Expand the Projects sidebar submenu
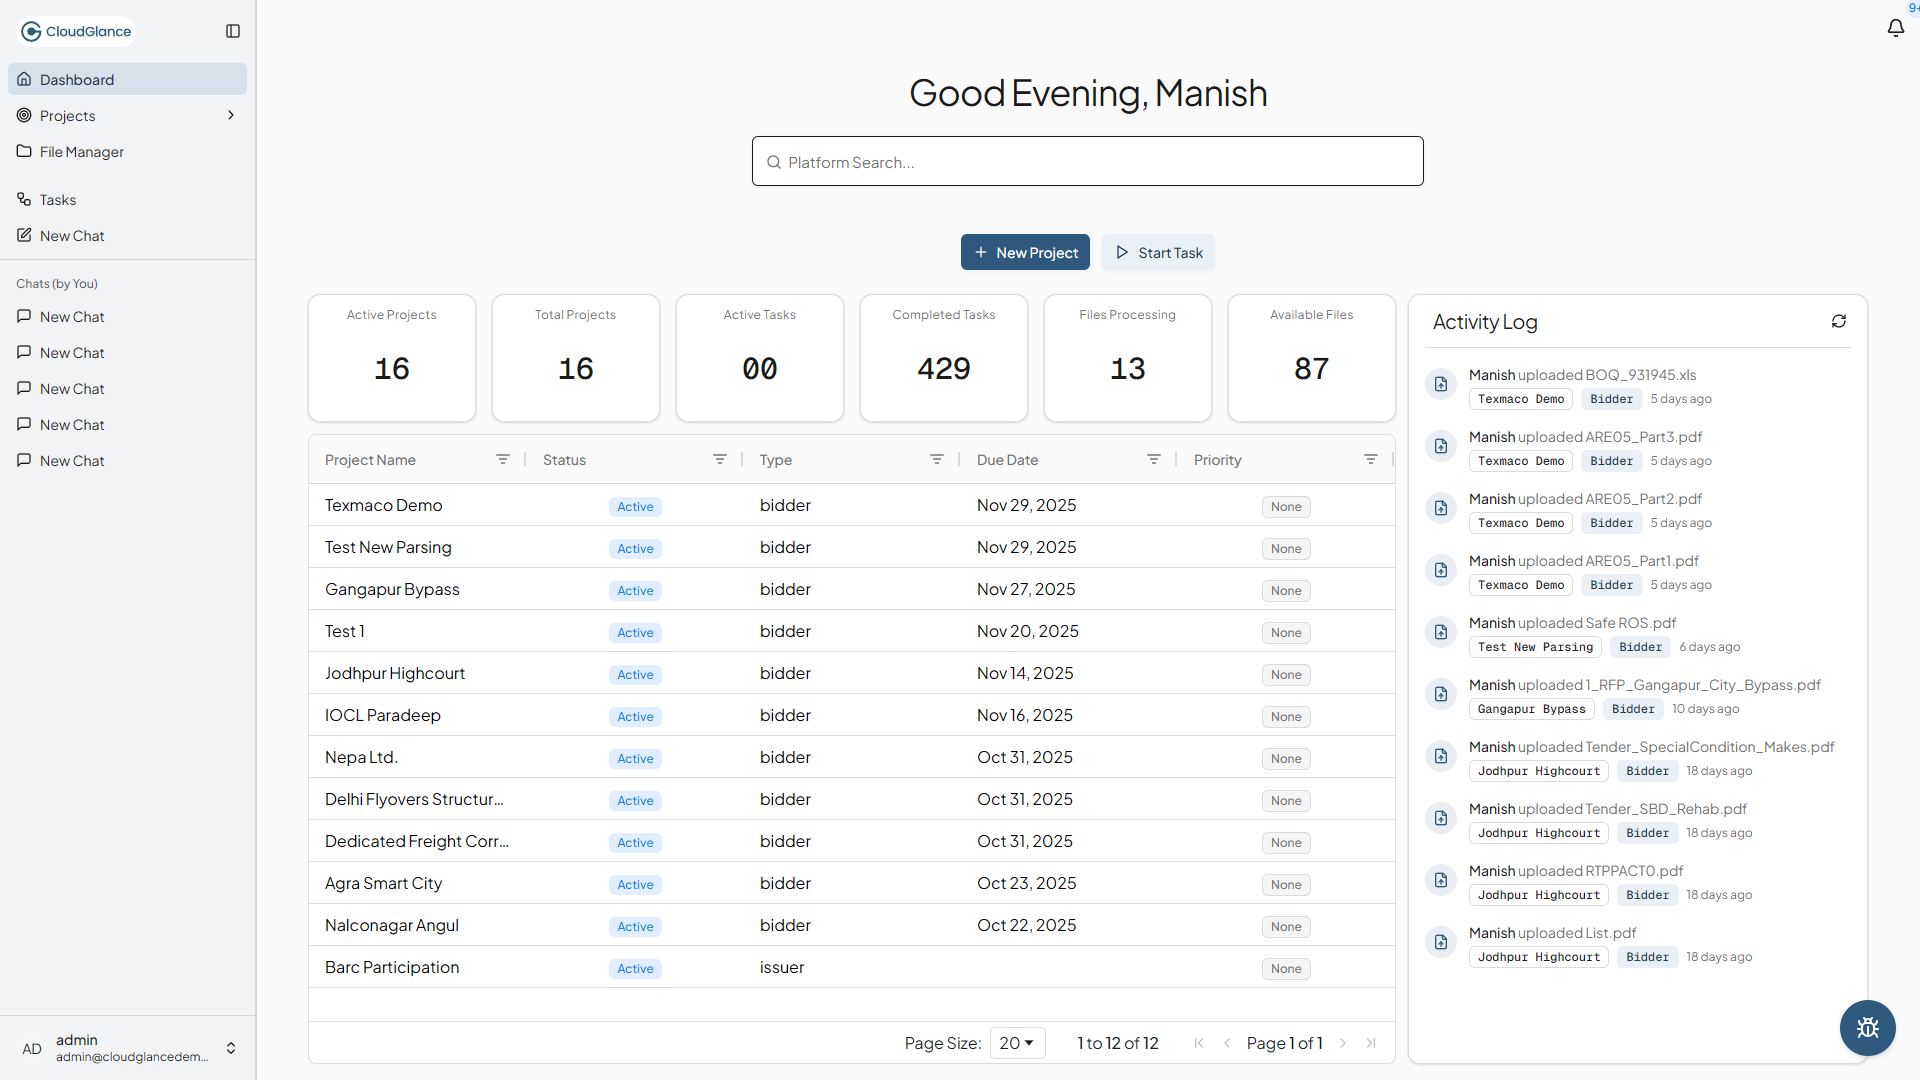 click(x=231, y=115)
